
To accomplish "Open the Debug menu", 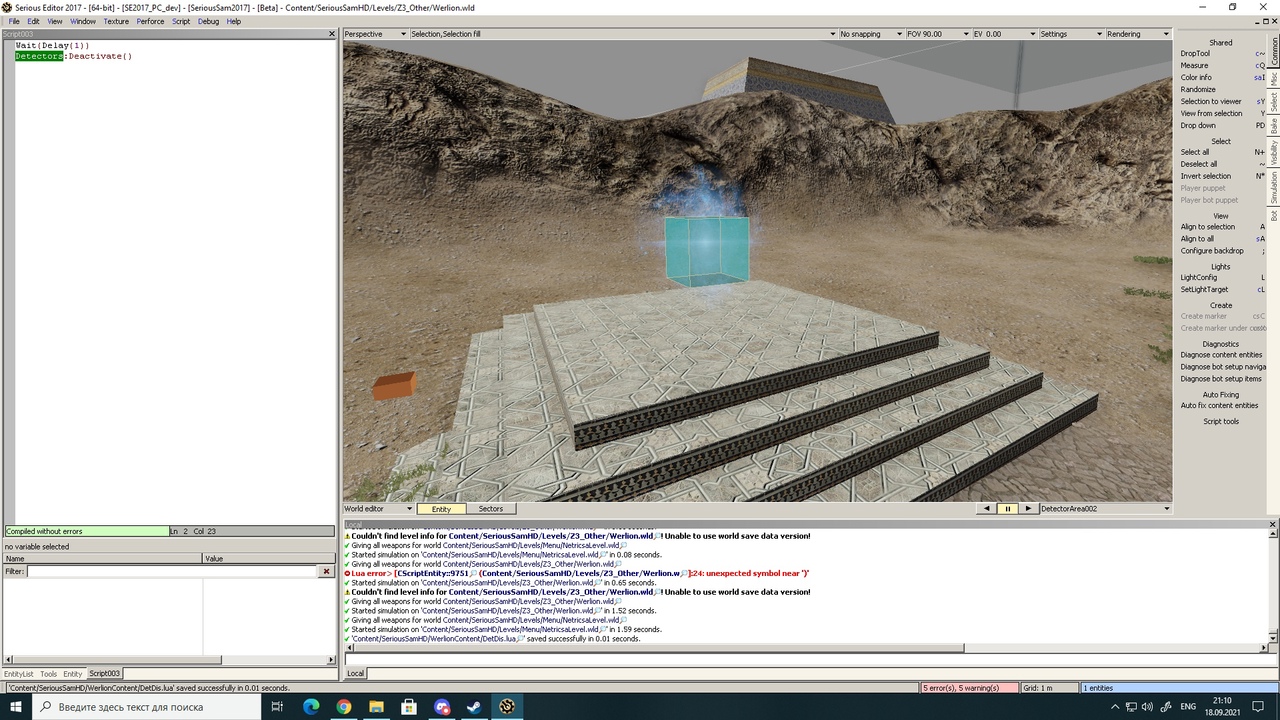I will click(x=208, y=21).
